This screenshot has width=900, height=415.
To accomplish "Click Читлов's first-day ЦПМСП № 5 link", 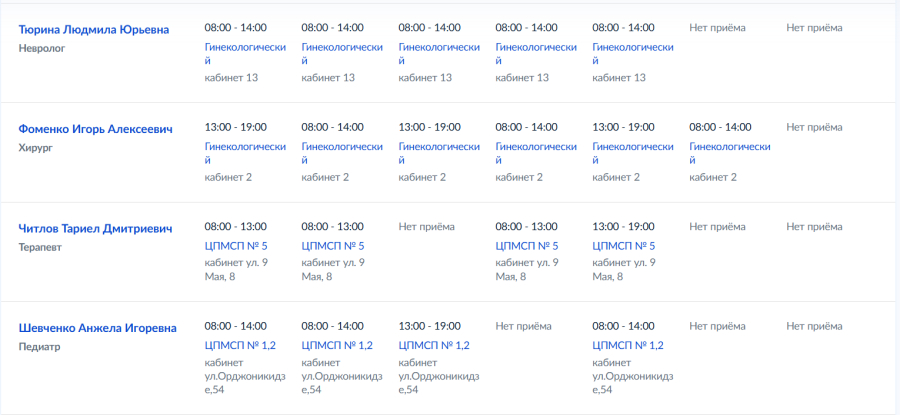I will [236, 246].
